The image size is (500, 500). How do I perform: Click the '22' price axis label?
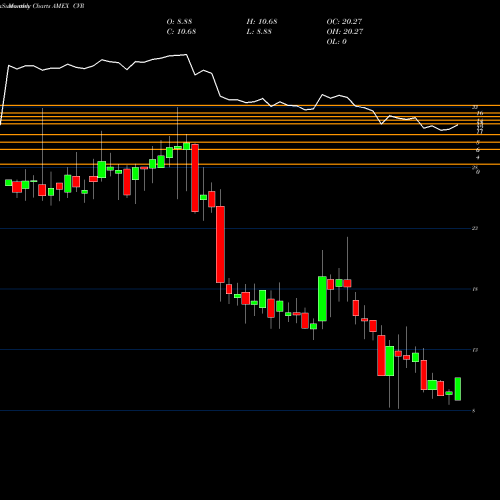pos(475,228)
